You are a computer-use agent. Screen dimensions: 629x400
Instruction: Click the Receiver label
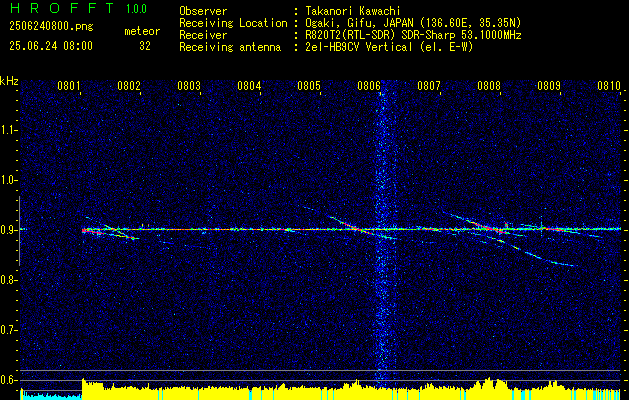(x=203, y=35)
